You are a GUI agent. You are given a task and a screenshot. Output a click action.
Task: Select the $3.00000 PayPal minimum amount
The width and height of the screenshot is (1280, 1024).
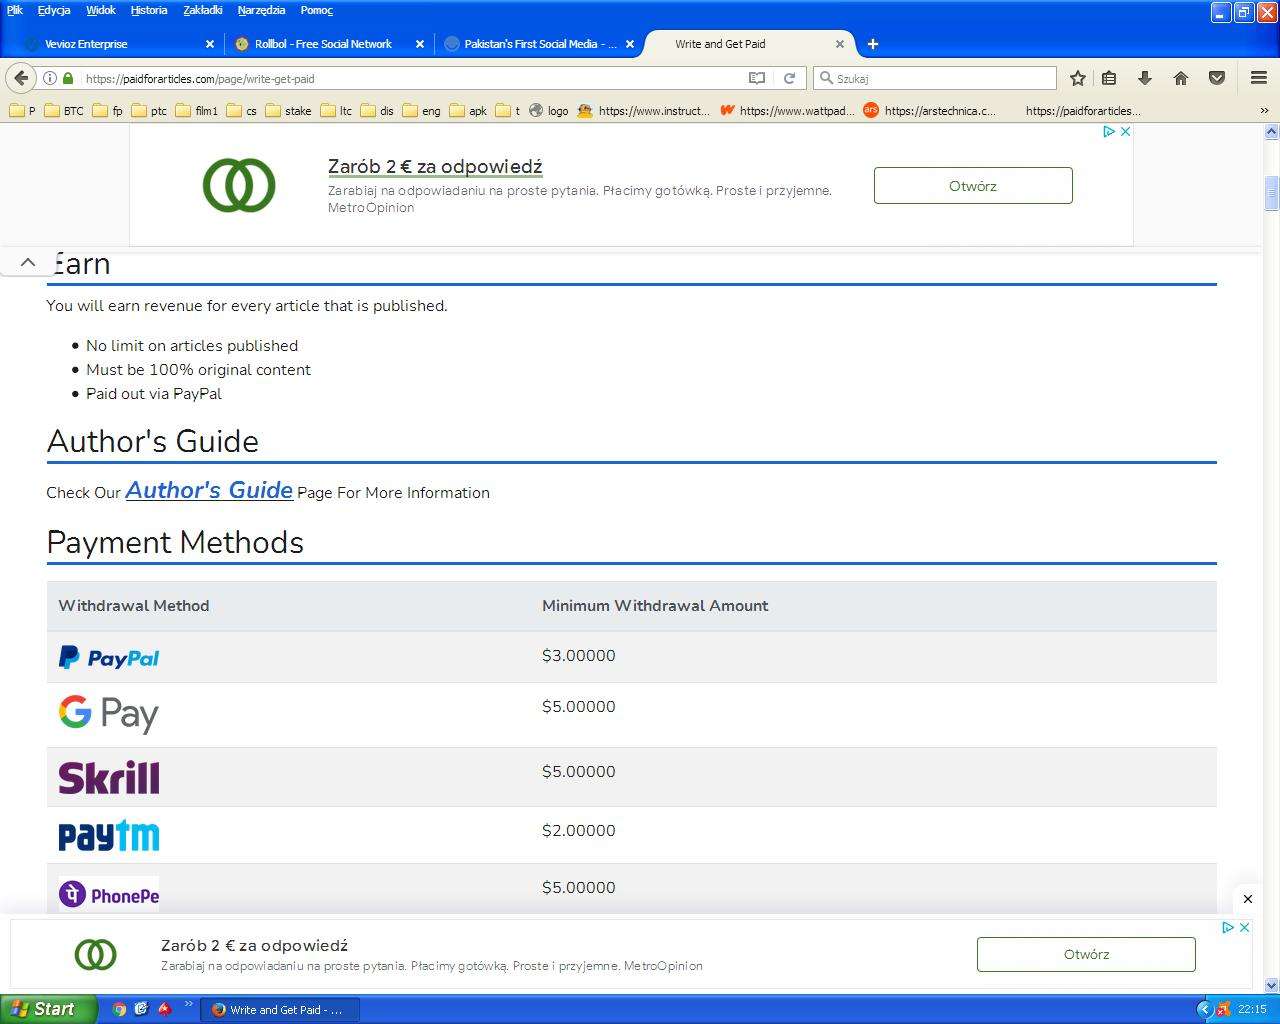[x=578, y=655]
